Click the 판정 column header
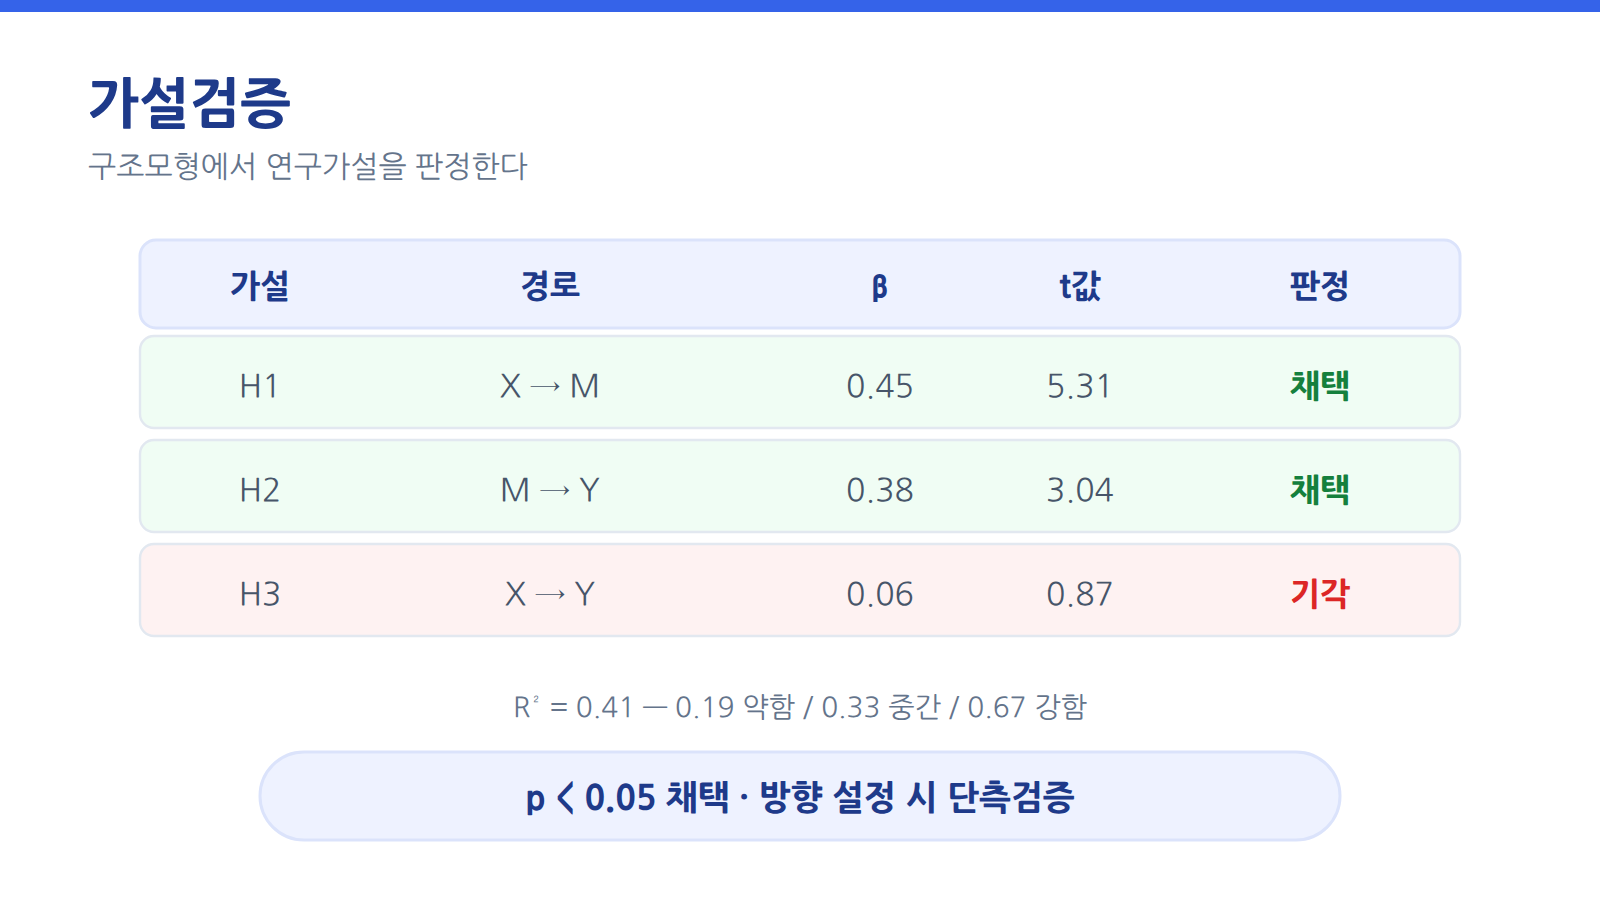 tap(1319, 286)
